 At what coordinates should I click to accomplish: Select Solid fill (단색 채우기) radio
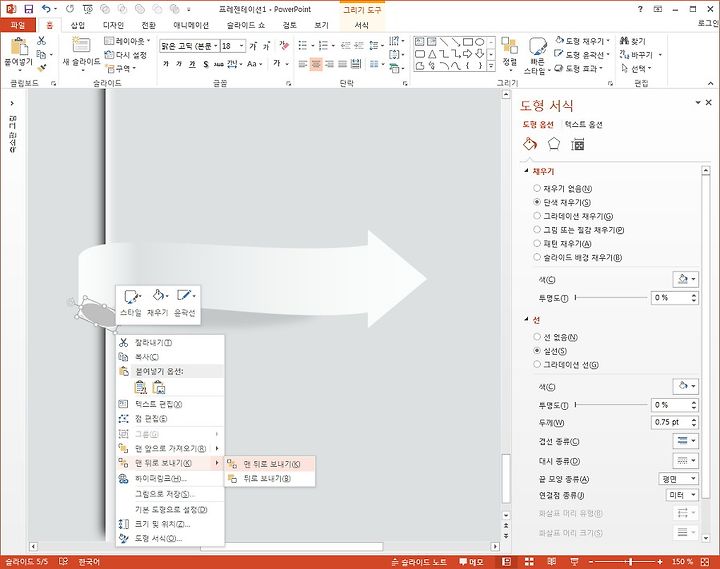(x=537, y=202)
